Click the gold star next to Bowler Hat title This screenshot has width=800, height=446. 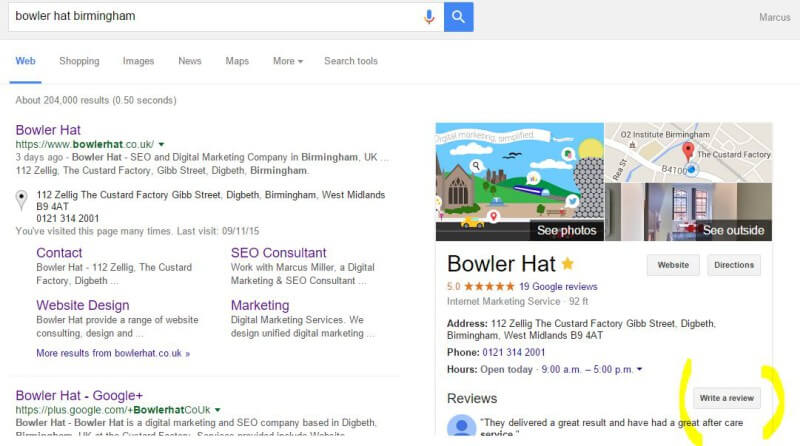tap(567, 264)
